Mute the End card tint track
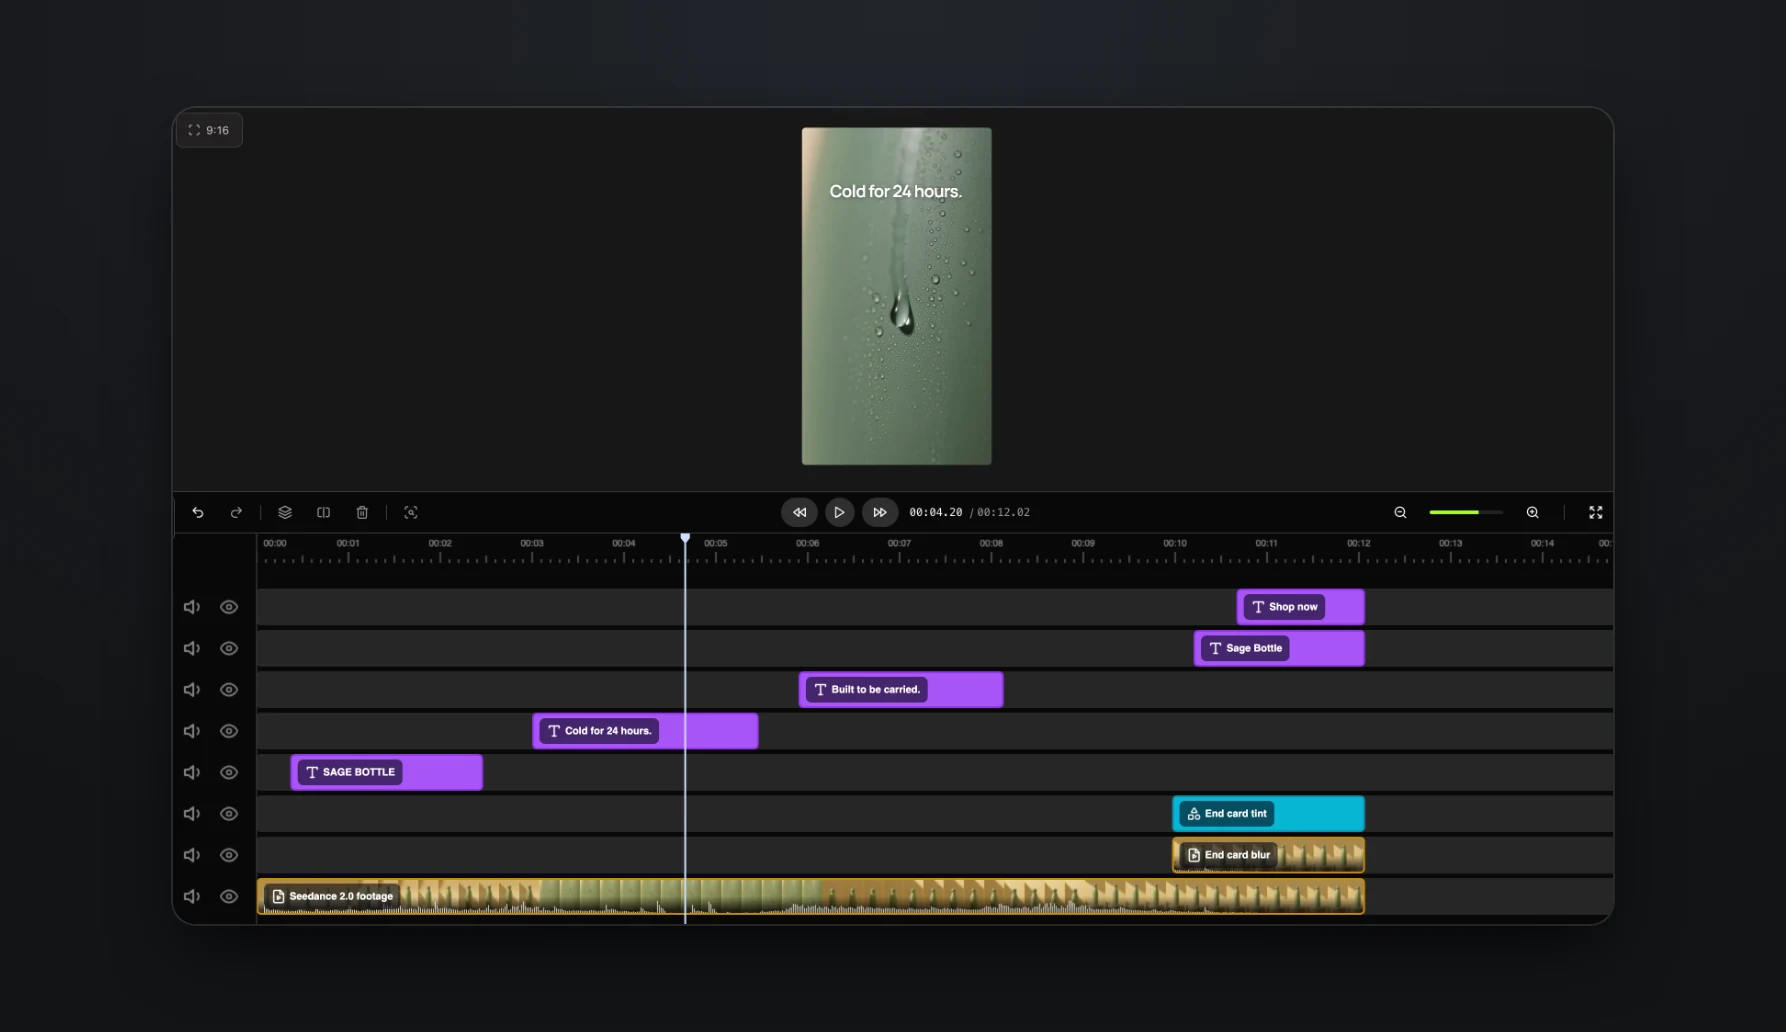The width and height of the screenshot is (1786, 1032). point(192,814)
